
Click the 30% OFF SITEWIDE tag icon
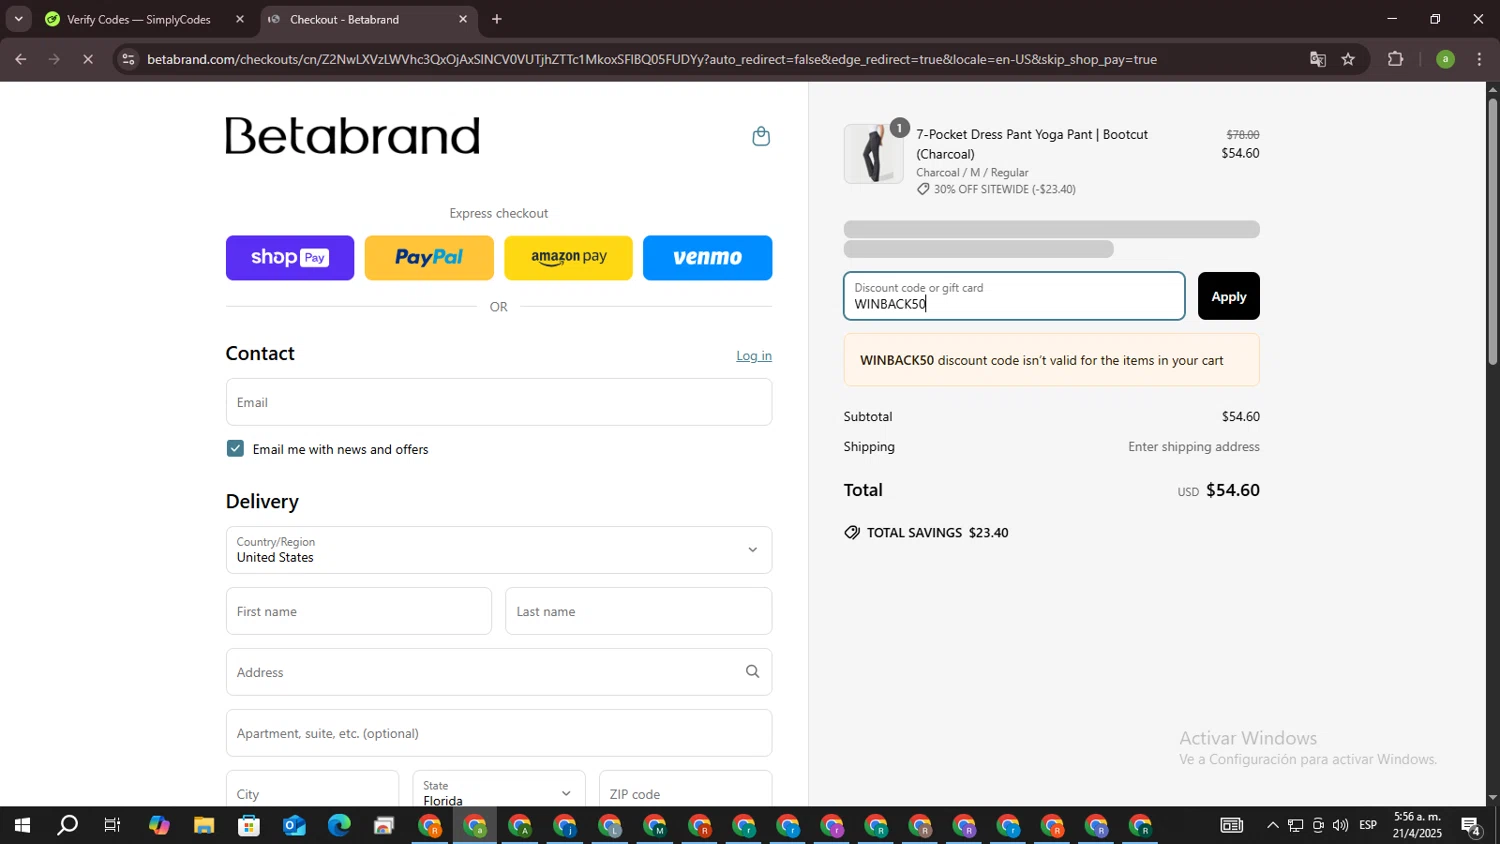click(x=923, y=189)
